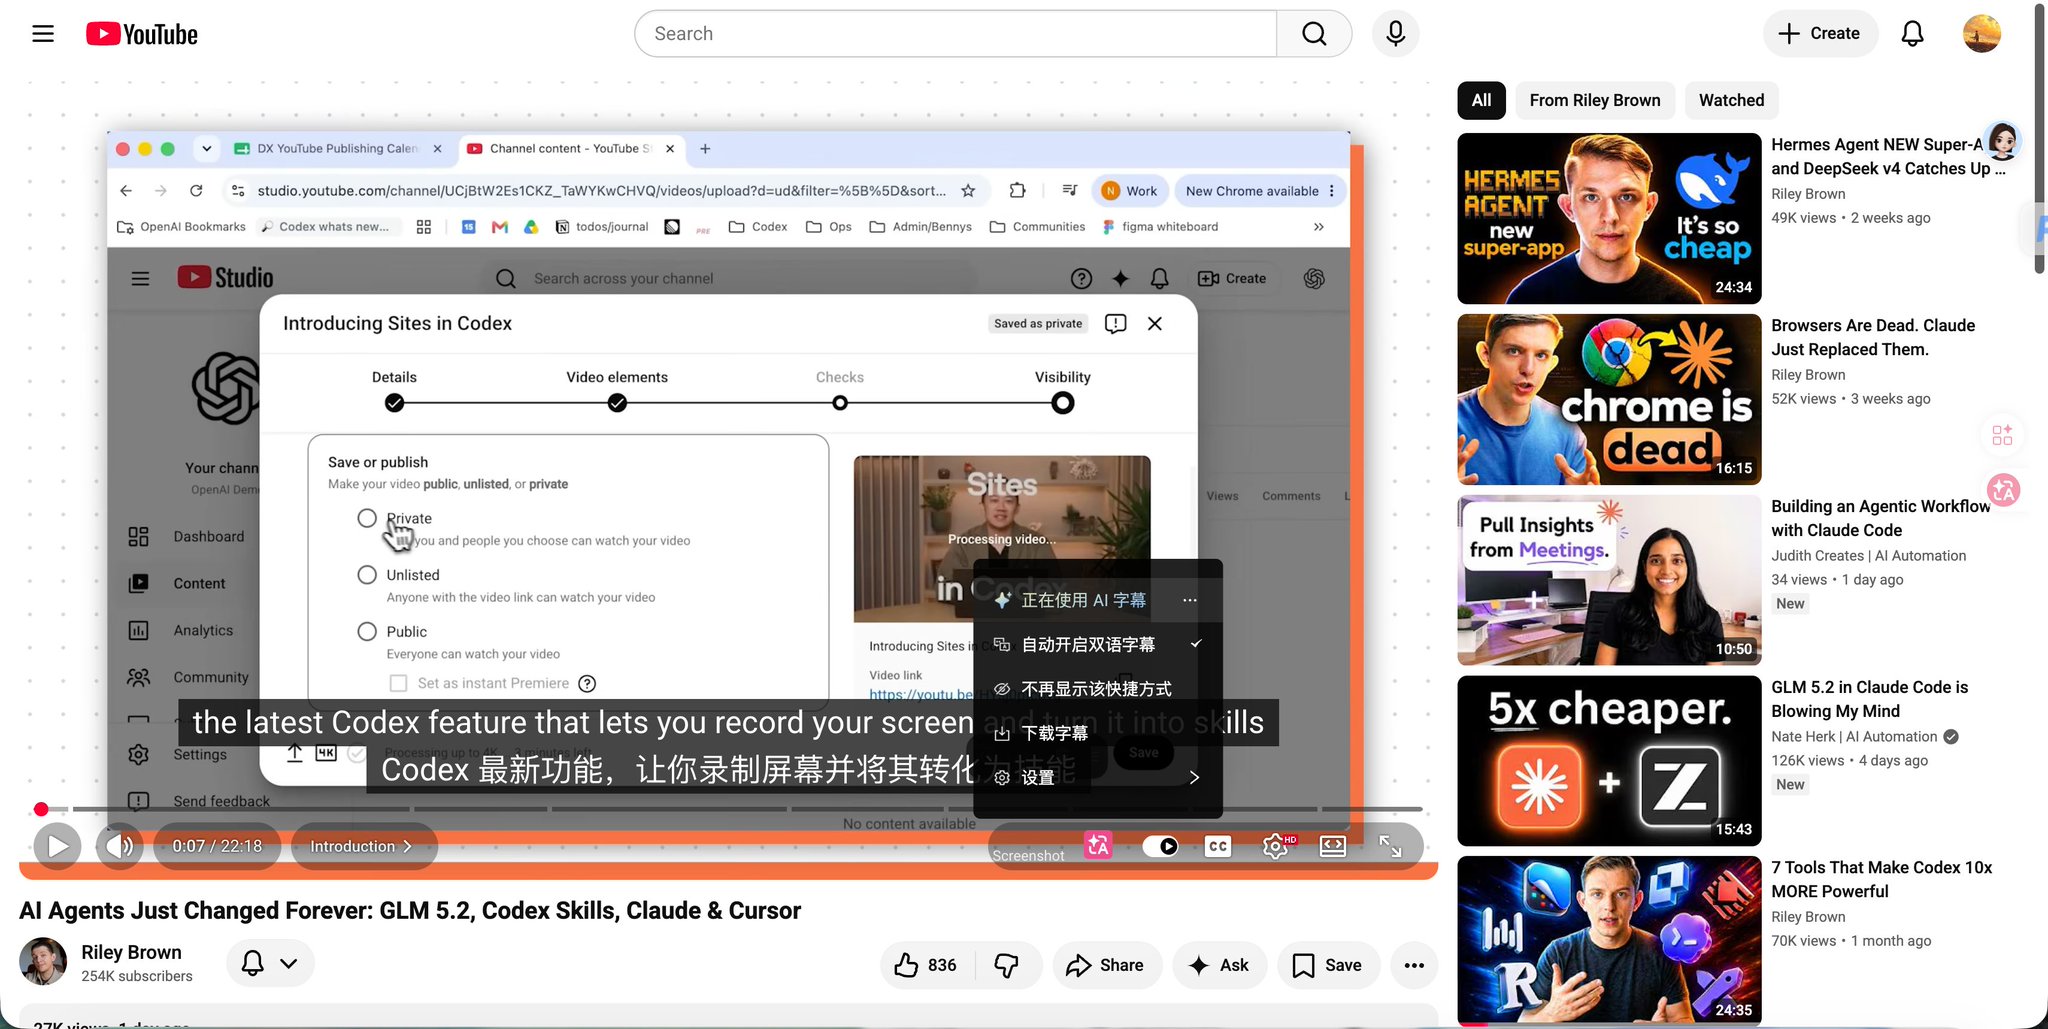Image resolution: width=2048 pixels, height=1029 pixels.
Task: Open the account avatar menu
Action: tap(1981, 34)
